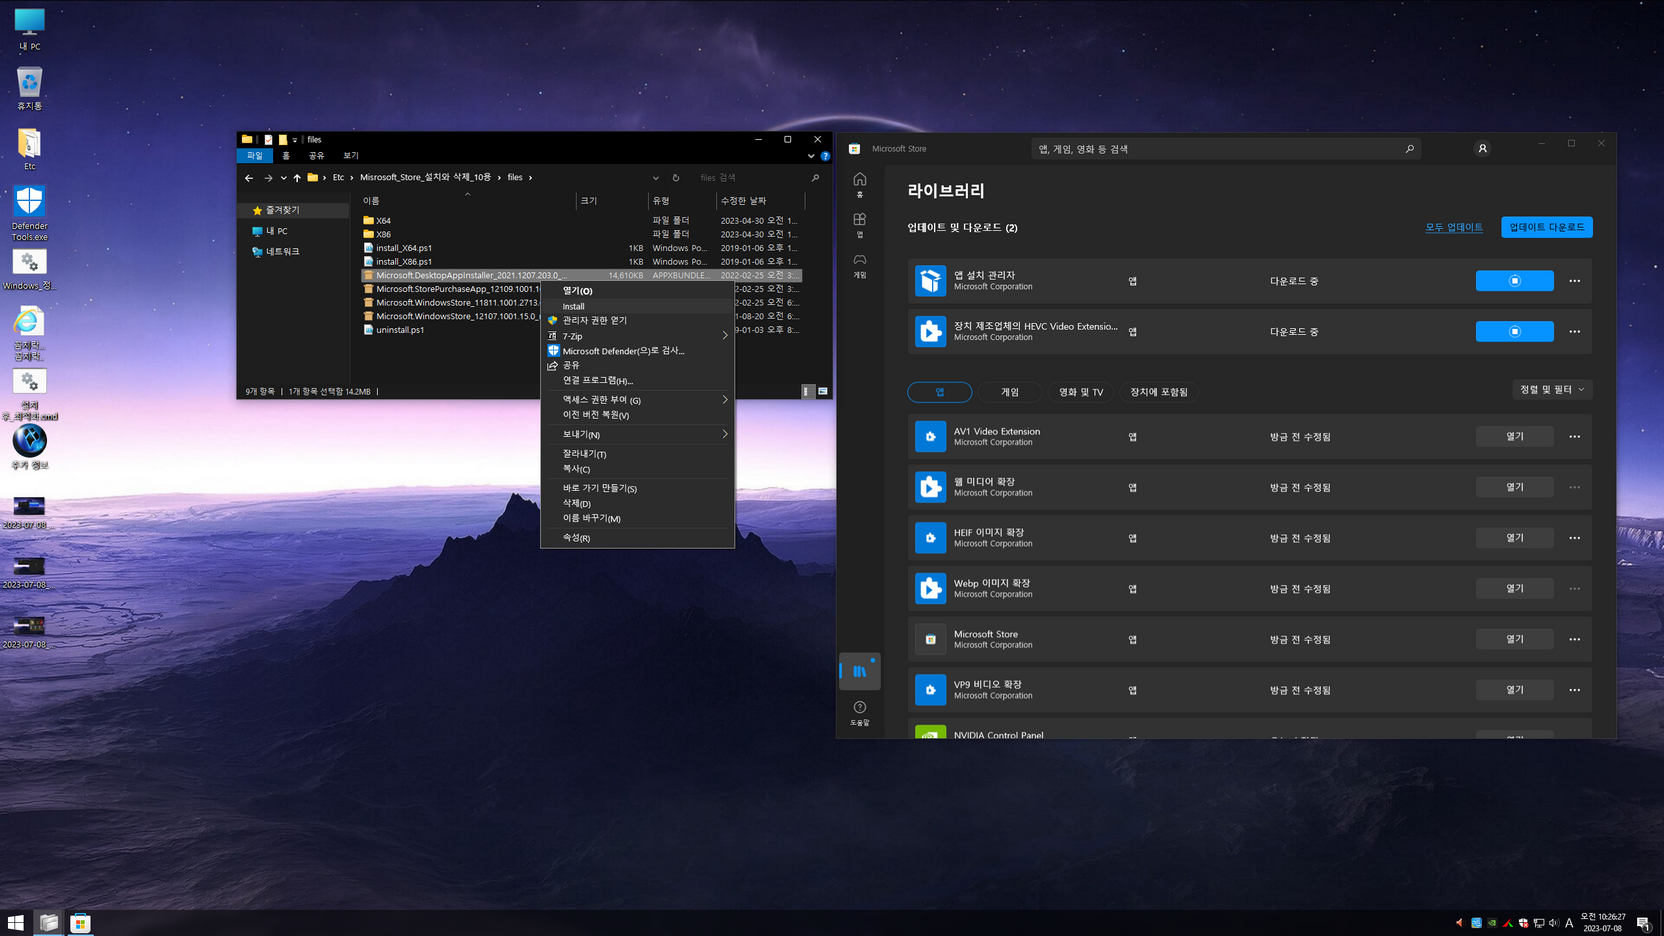Click the Microsoft Store app icon in list
This screenshot has width=1664, height=936.
(x=930, y=639)
